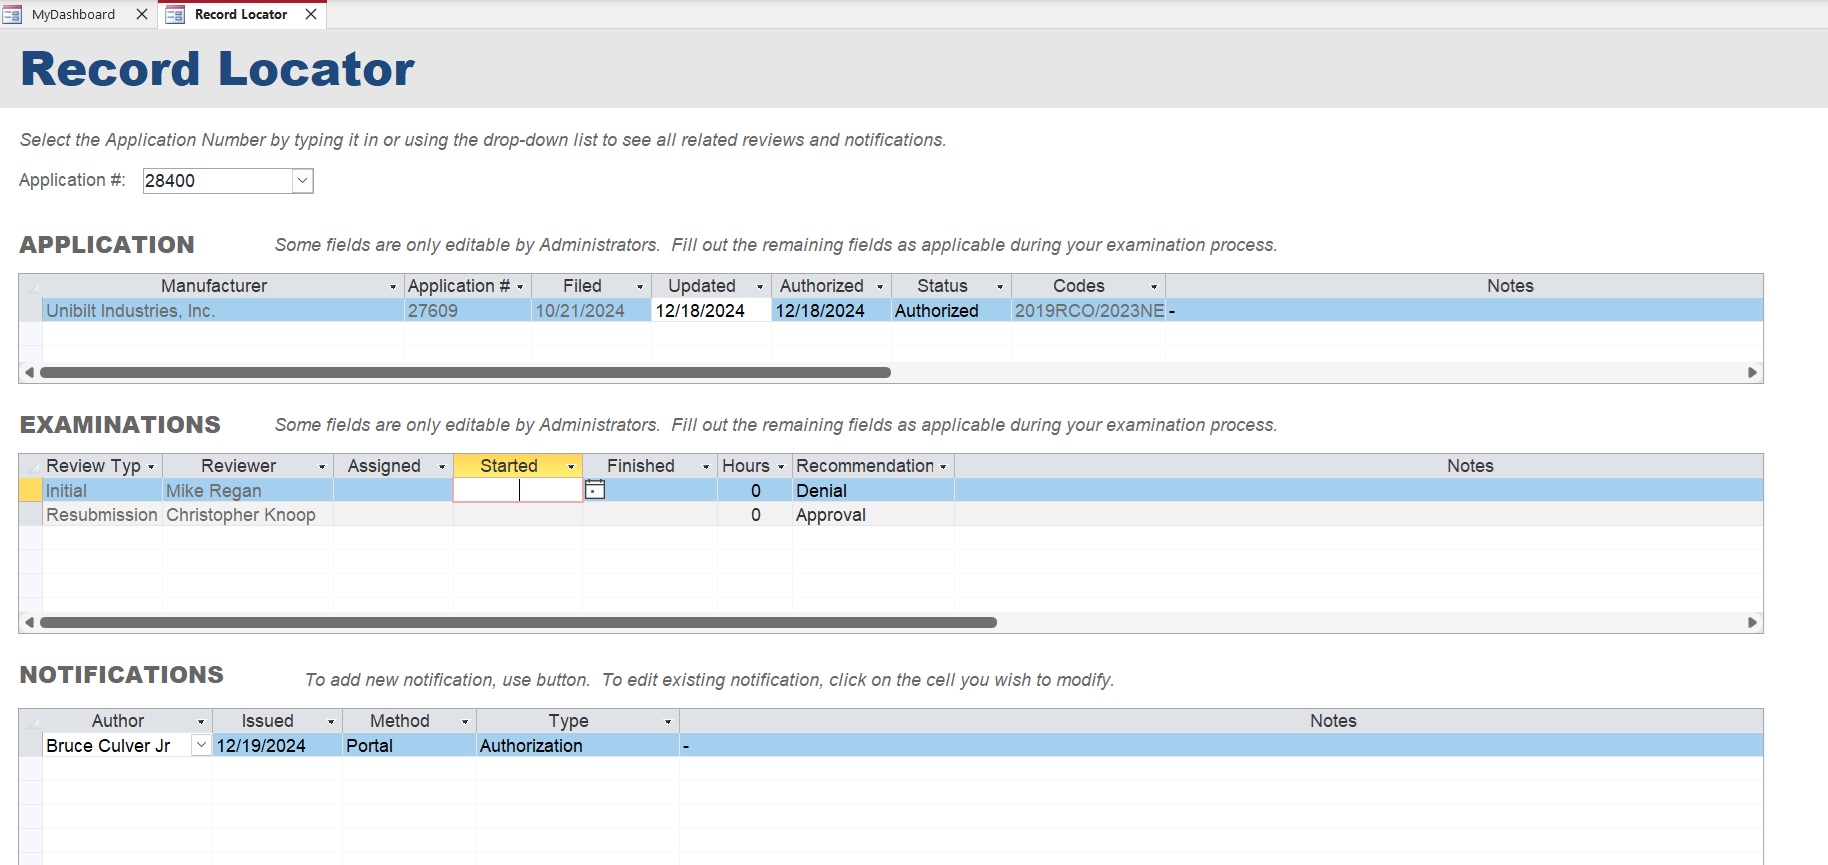Open the Application # combo box dropdown
Image resolution: width=1828 pixels, height=865 pixels.
[302, 181]
